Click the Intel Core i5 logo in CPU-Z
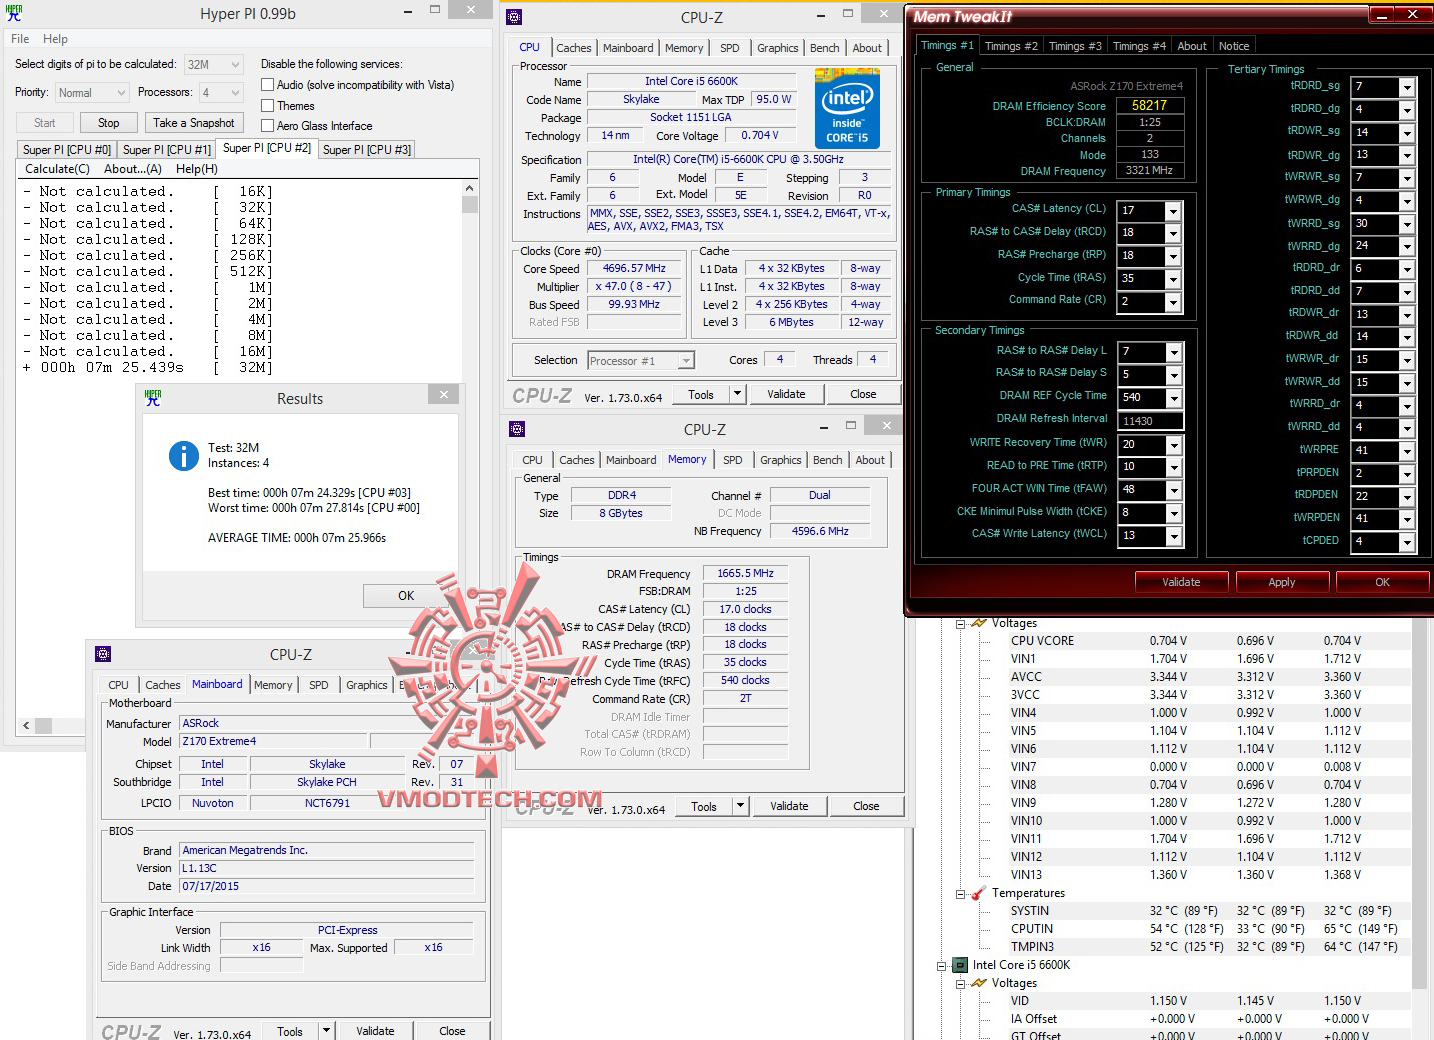The image size is (1434, 1040). click(x=847, y=108)
